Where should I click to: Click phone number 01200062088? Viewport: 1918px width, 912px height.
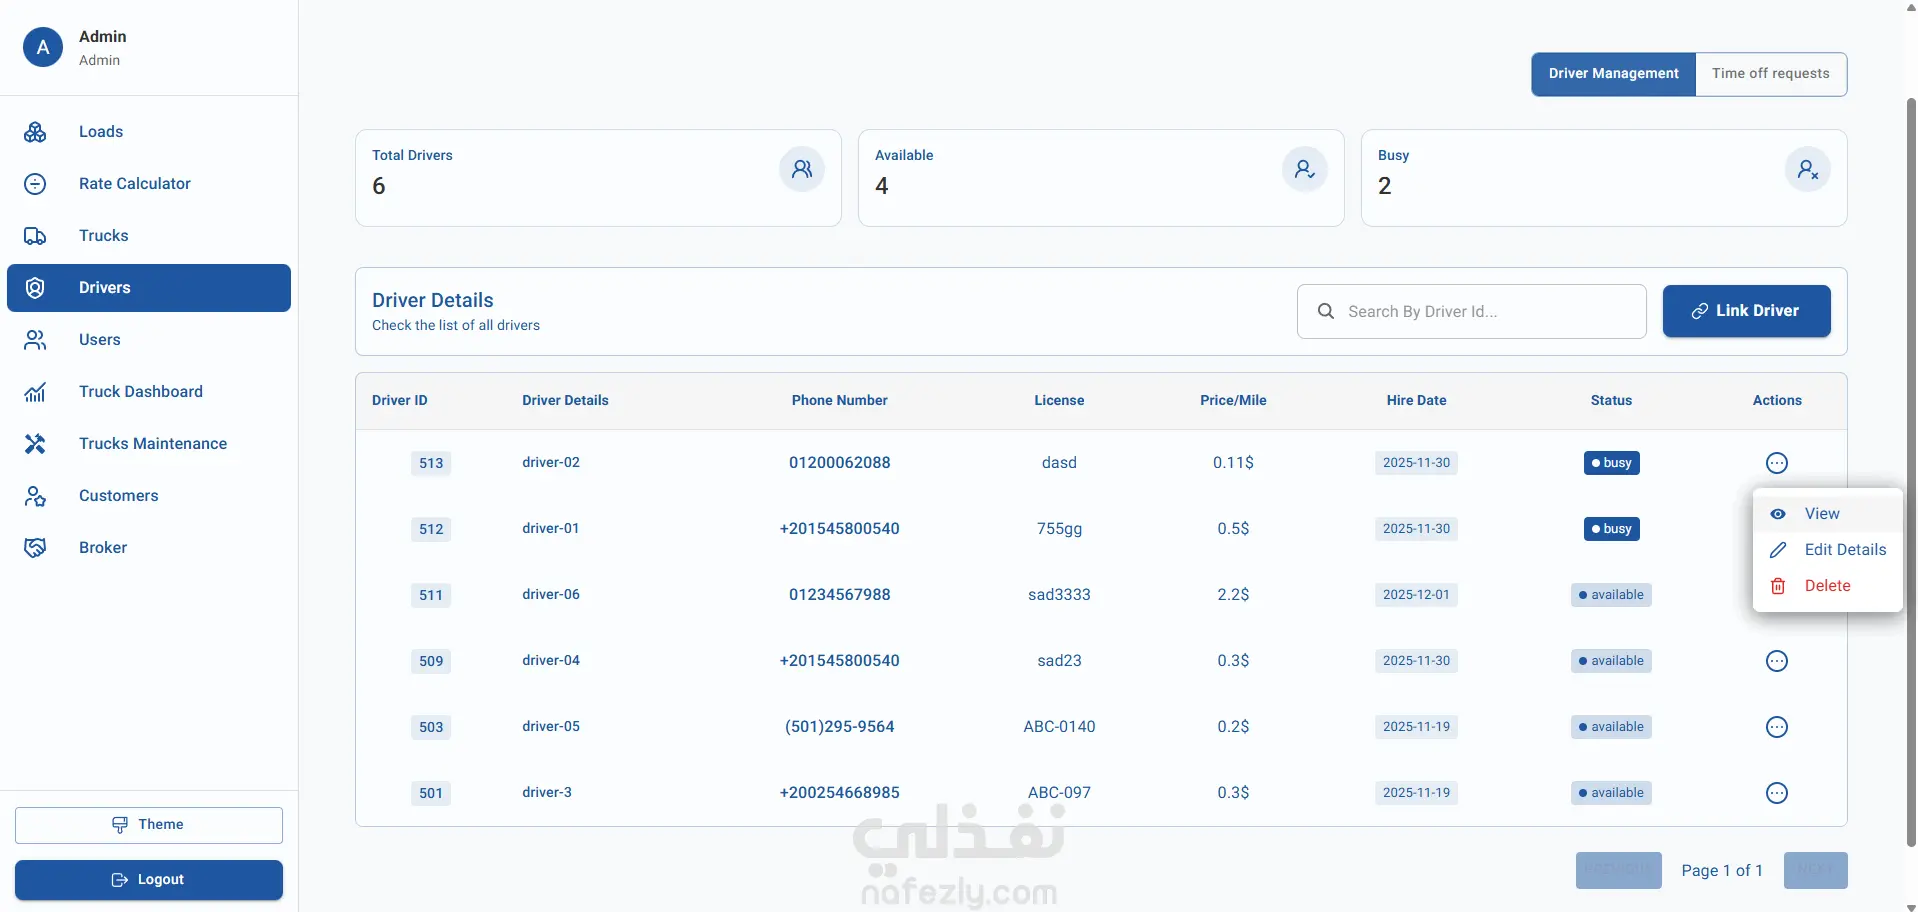pos(840,463)
